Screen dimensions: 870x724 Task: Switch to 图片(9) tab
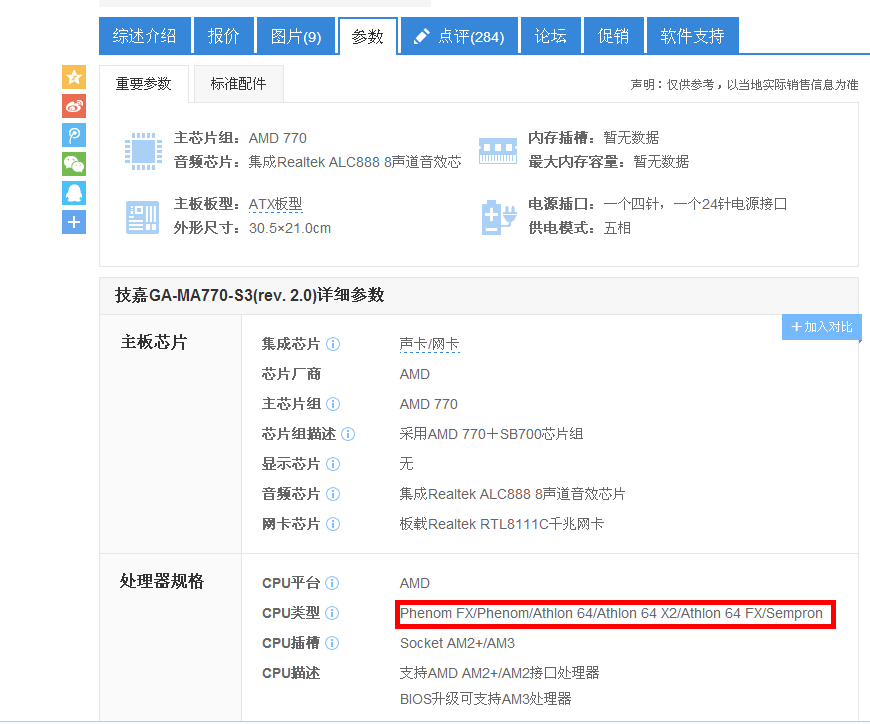(296, 36)
